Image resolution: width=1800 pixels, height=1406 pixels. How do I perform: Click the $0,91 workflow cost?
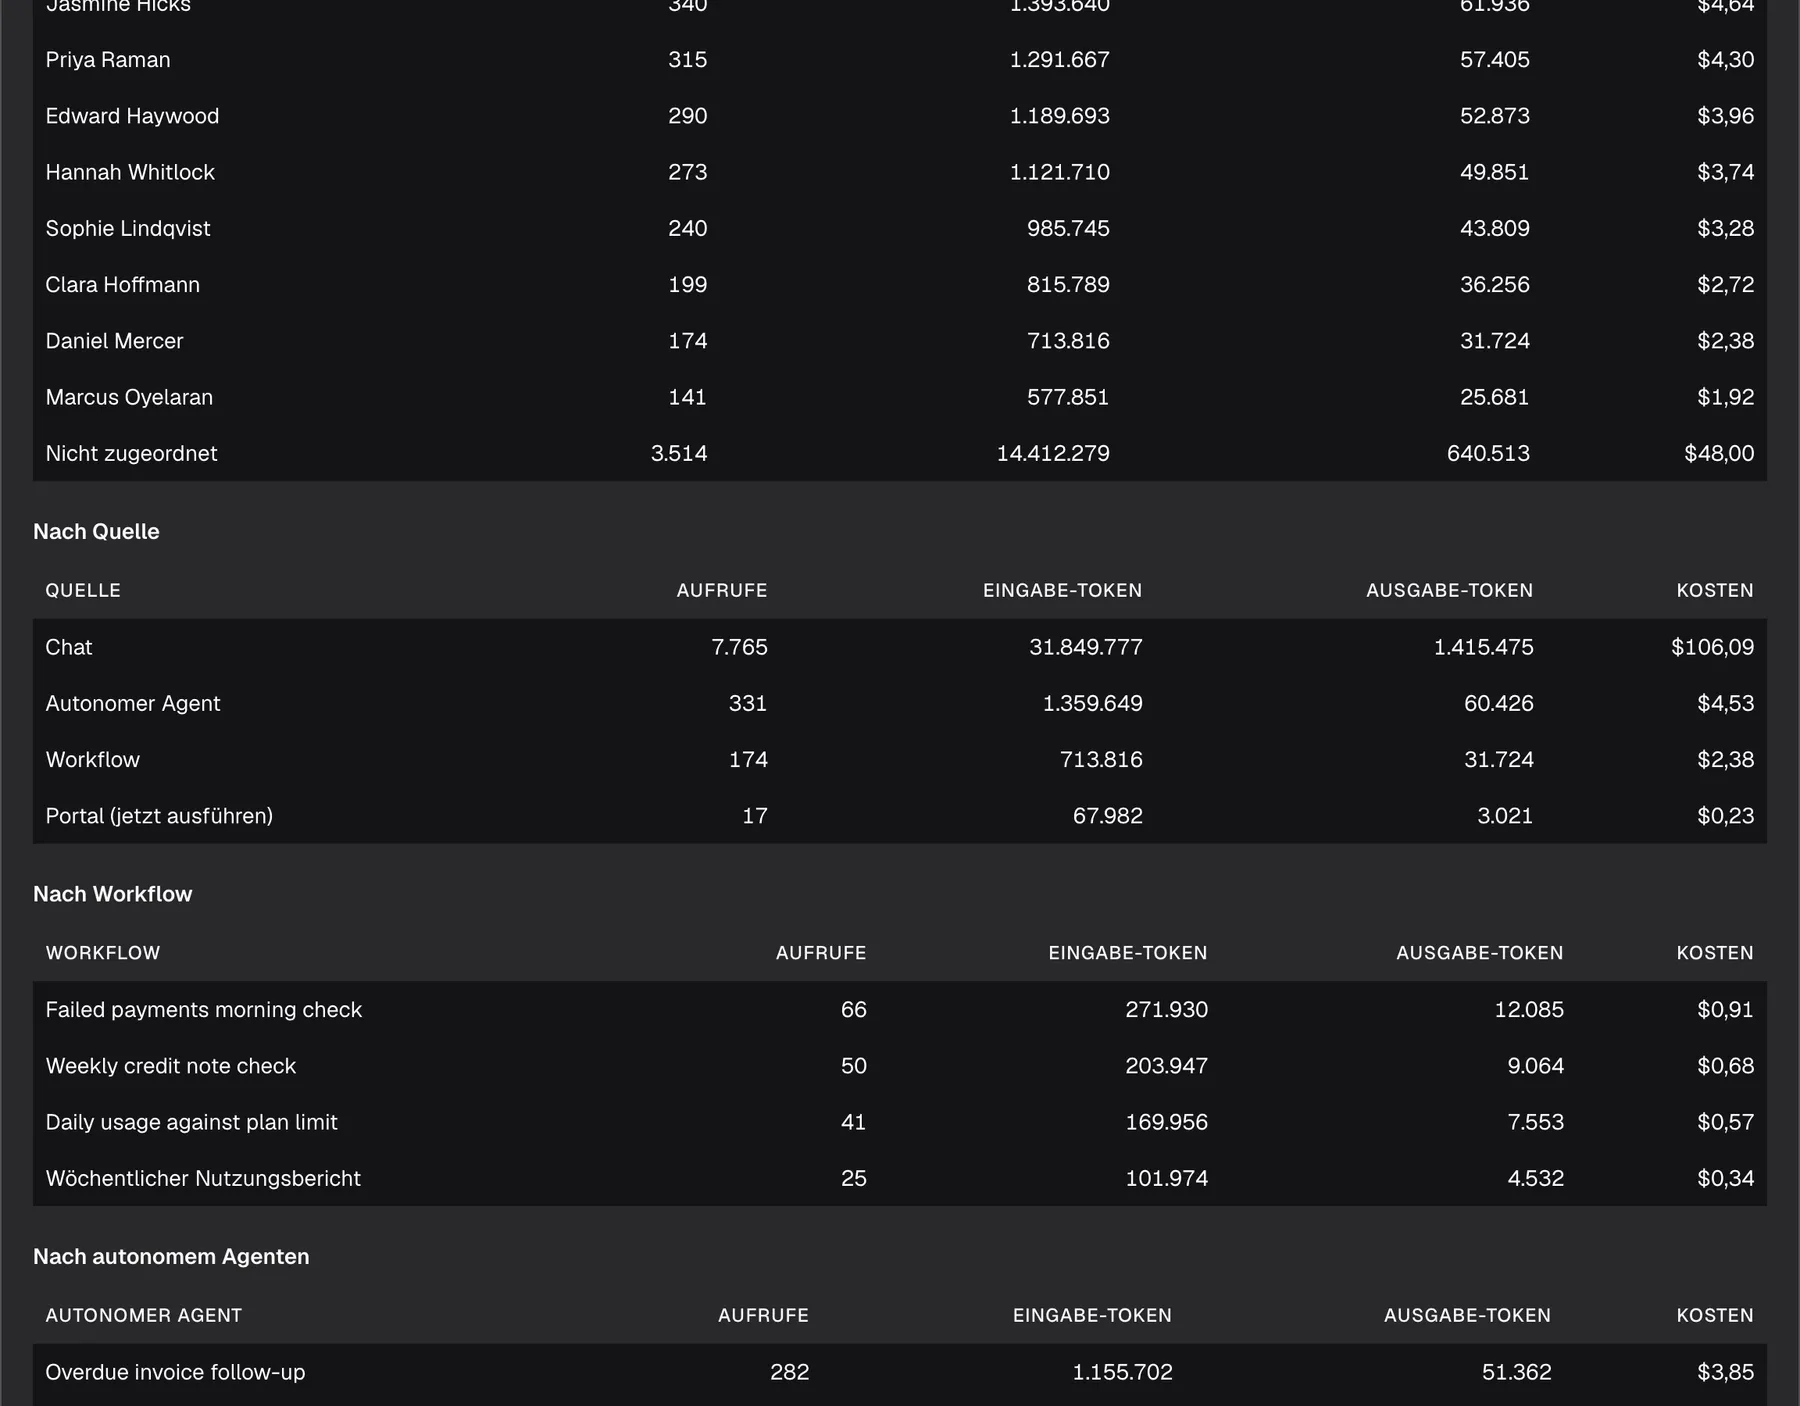coord(1725,1010)
